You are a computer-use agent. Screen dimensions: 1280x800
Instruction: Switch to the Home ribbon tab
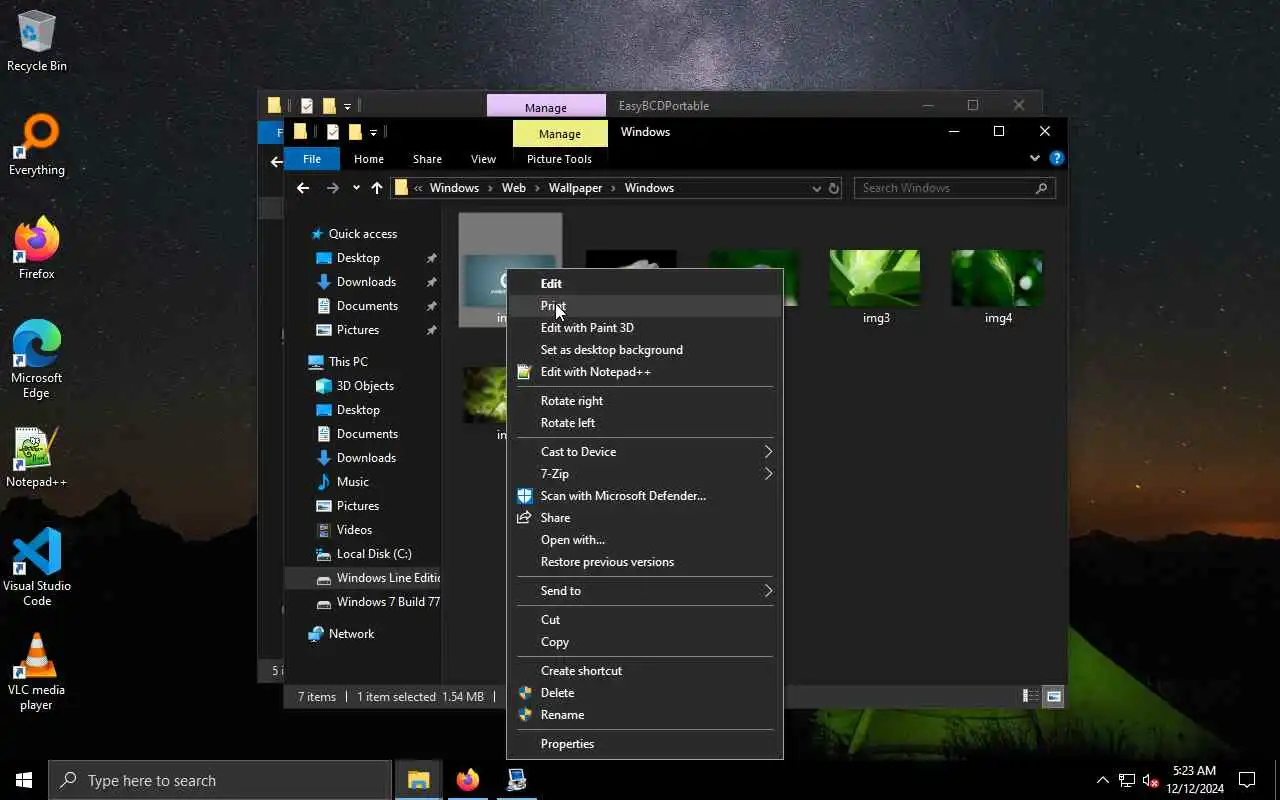[x=368, y=159]
